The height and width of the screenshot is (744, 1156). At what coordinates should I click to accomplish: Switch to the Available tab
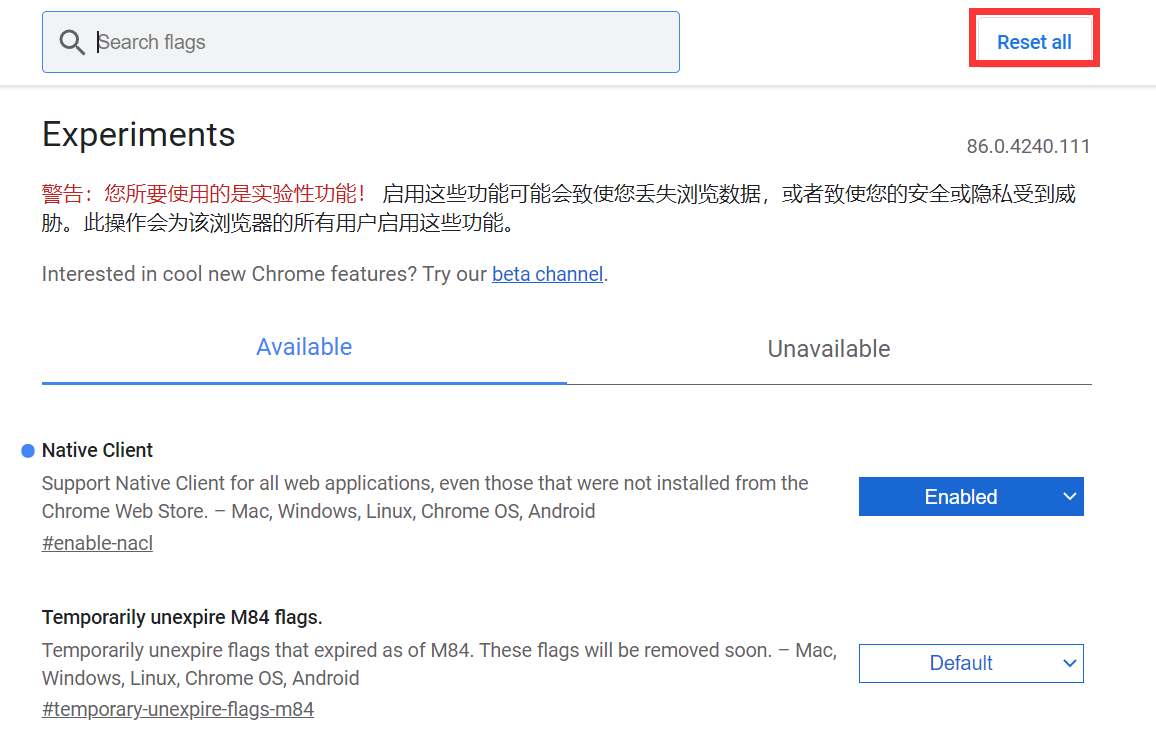click(x=304, y=347)
